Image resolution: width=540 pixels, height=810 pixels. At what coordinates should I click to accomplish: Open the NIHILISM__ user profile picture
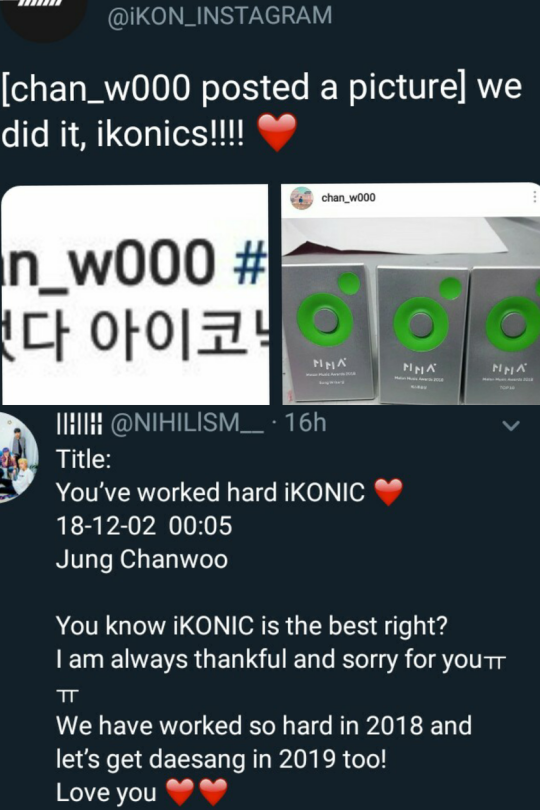[18, 458]
